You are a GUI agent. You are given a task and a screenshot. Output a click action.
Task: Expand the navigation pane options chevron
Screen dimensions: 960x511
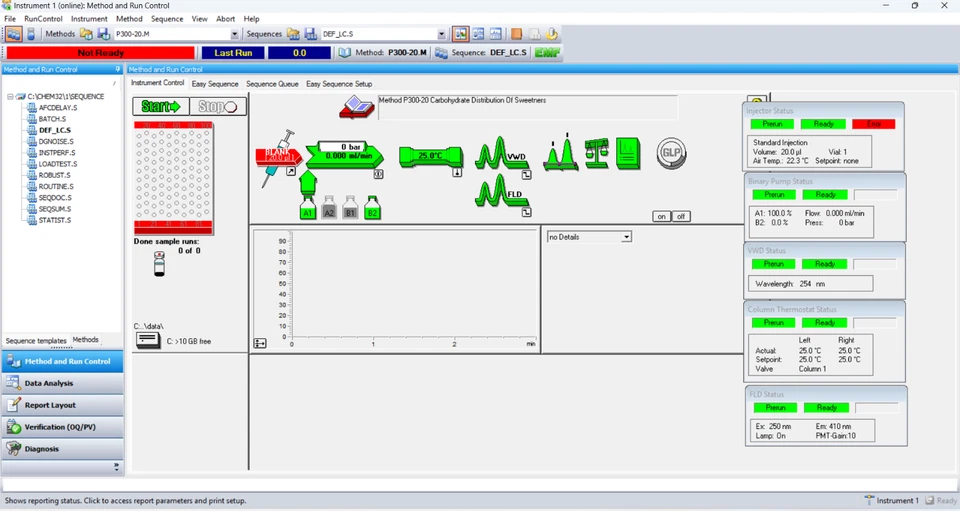point(116,467)
